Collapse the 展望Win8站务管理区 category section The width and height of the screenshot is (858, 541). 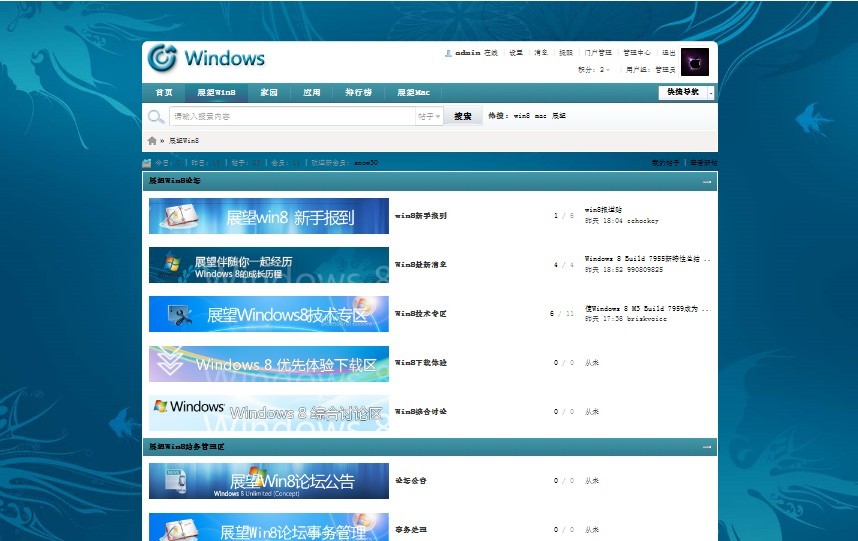tap(707, 447)
